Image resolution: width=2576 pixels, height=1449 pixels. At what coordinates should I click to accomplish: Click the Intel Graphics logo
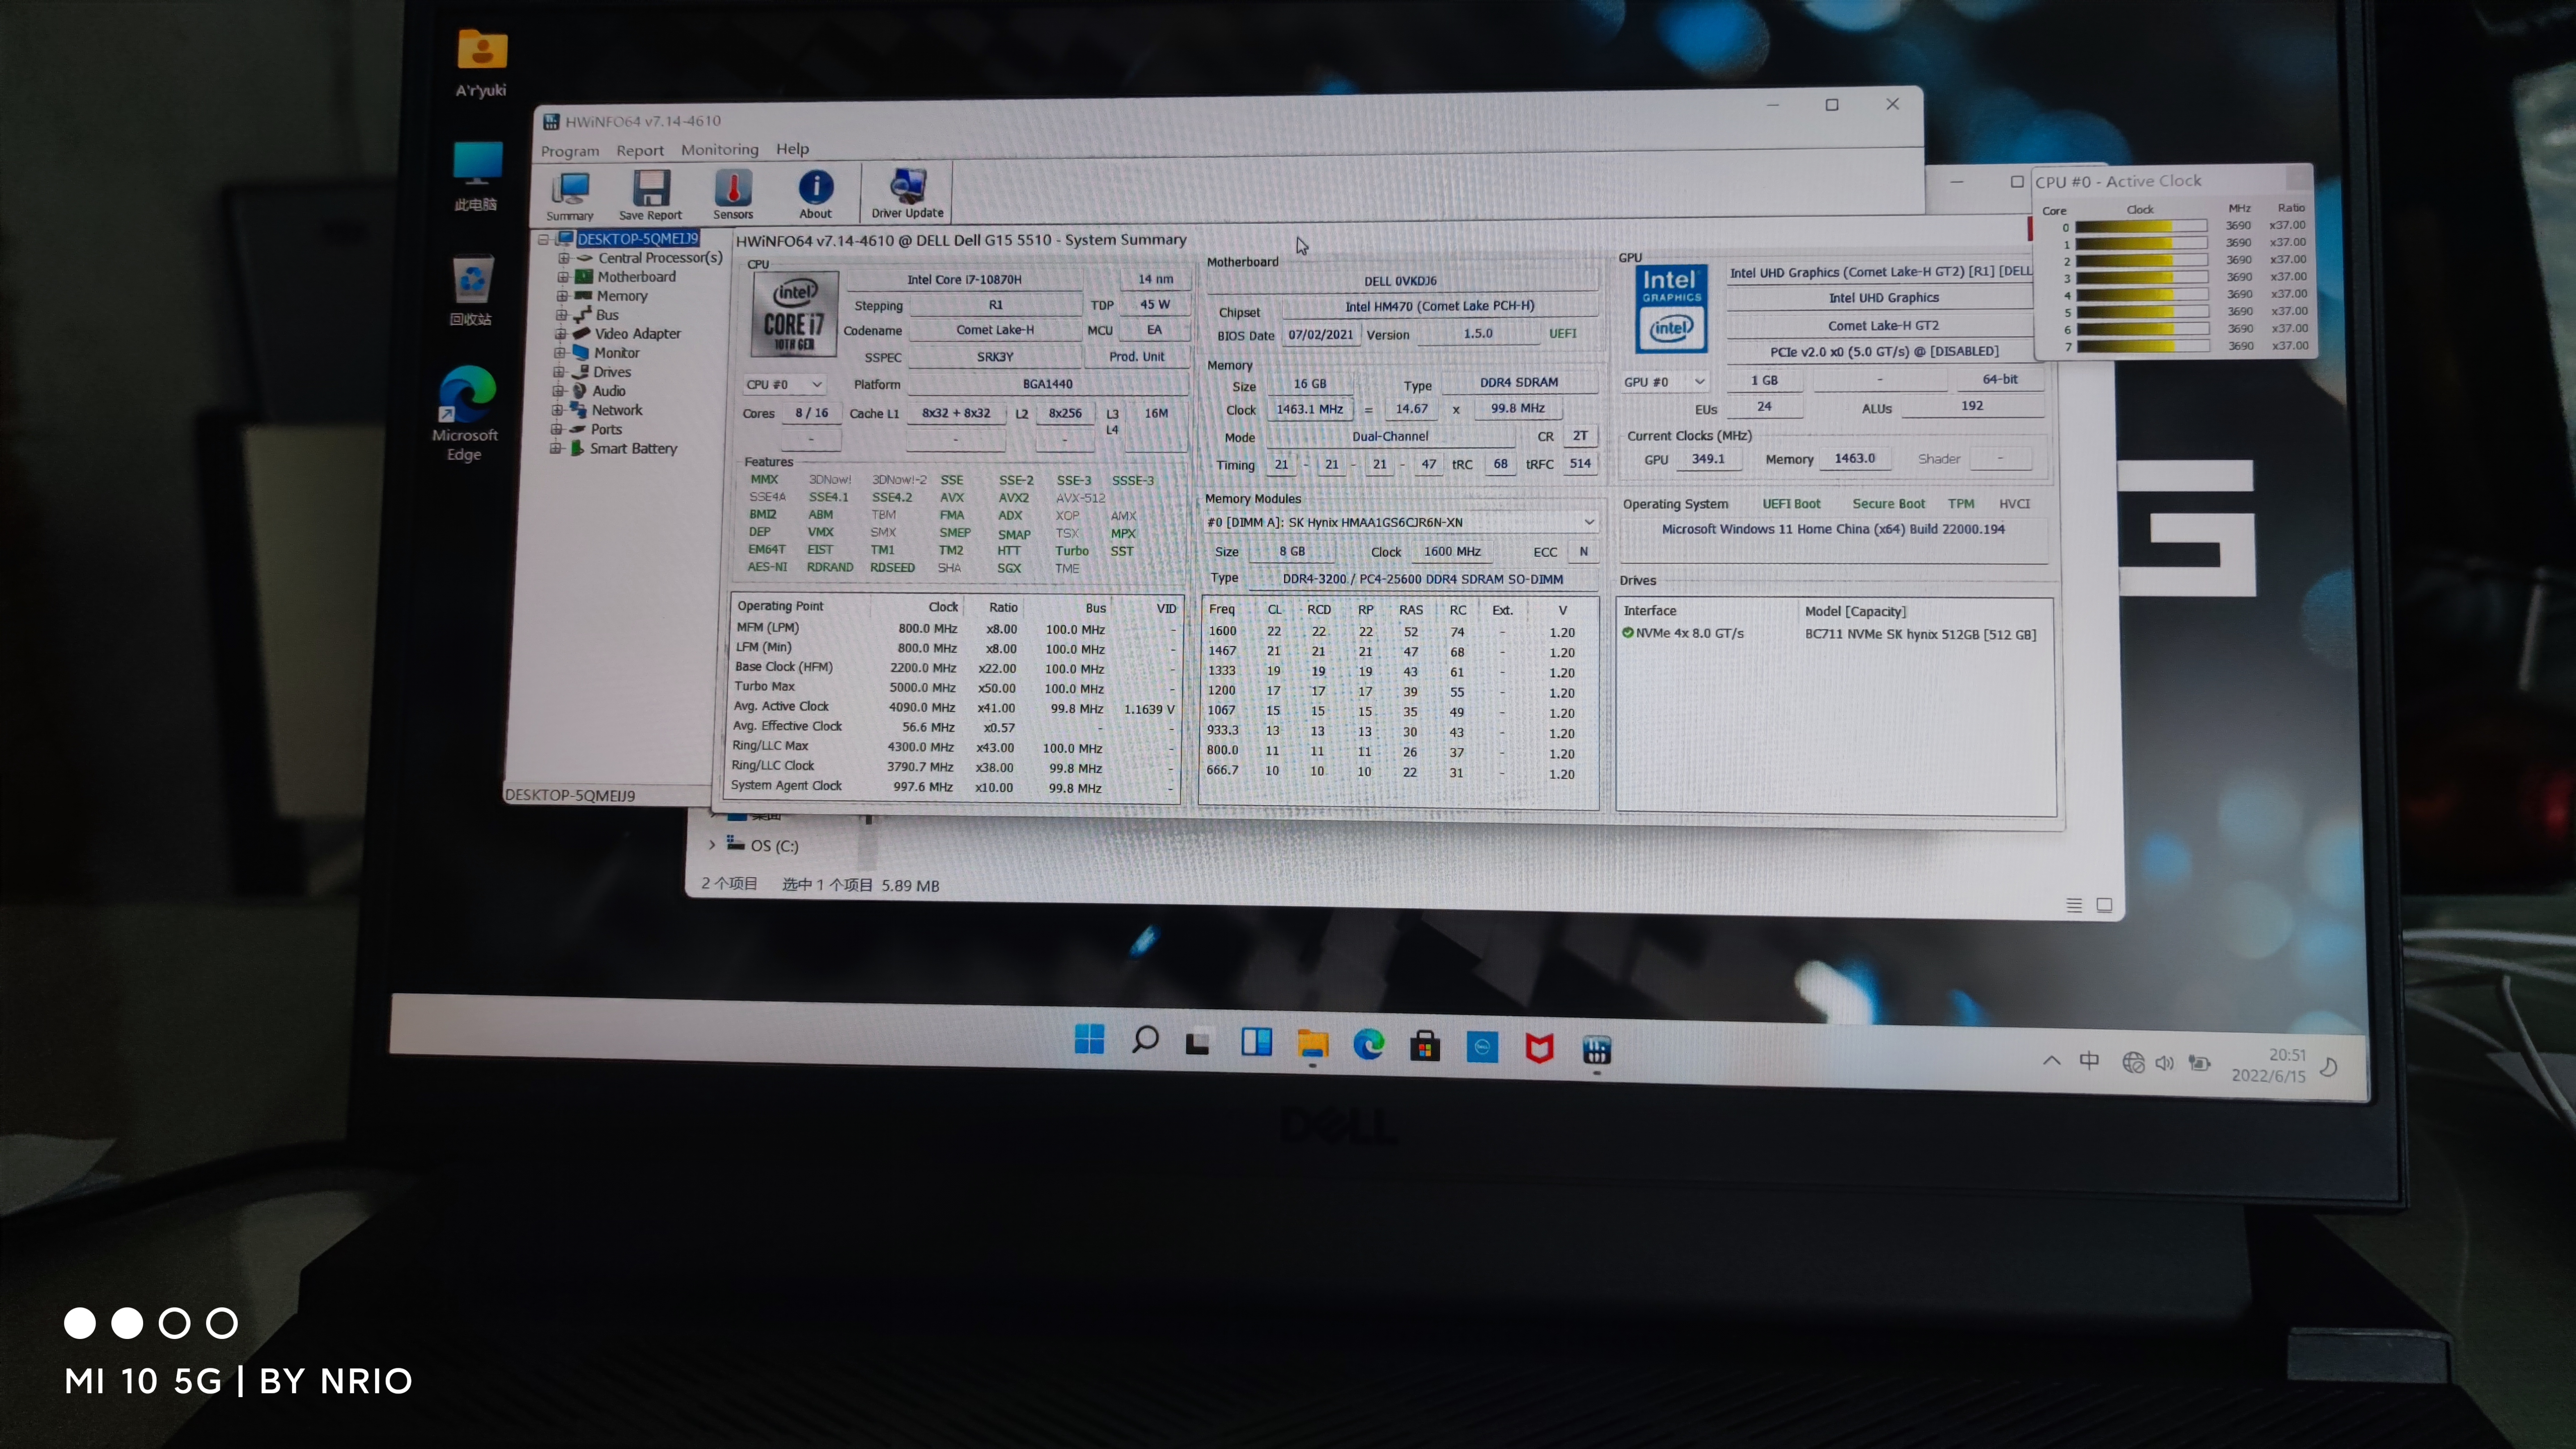point(1671,308)
